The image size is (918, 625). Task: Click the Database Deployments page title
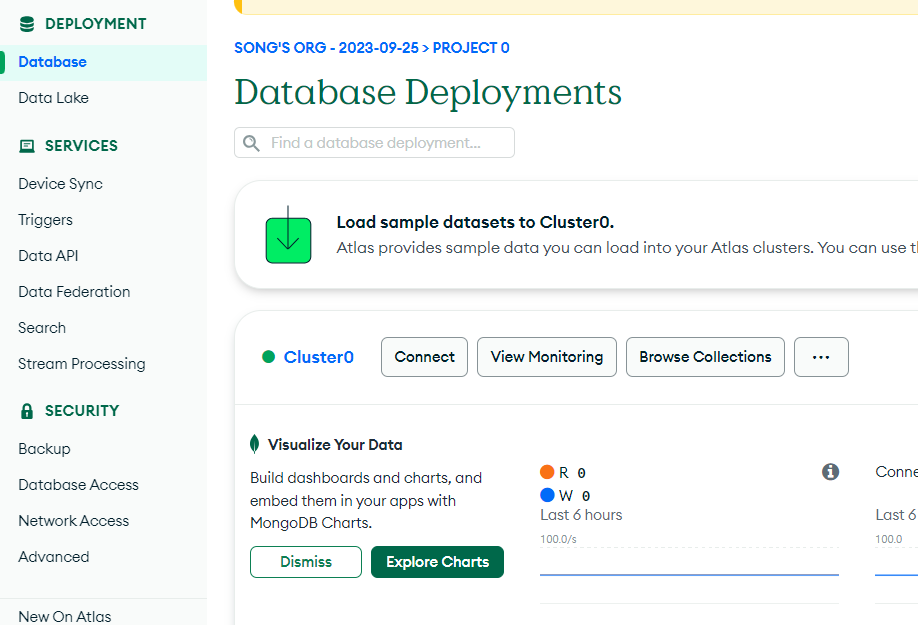click(428, 92)
